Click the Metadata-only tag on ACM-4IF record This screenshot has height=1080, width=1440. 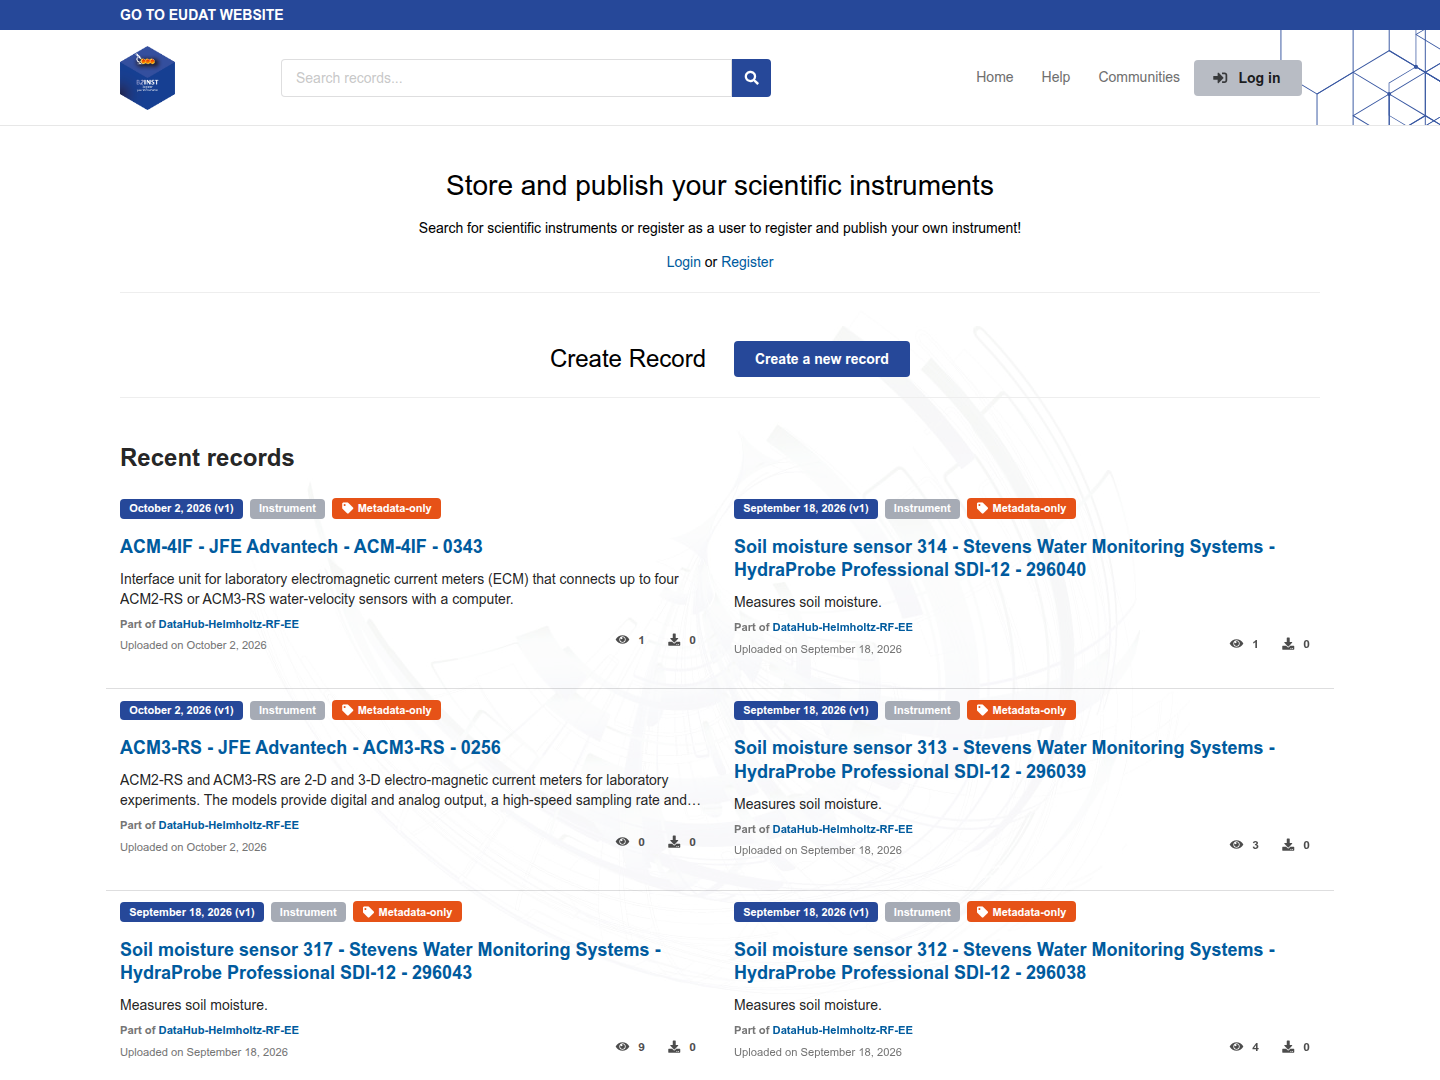pyautogui.click(x=386, y=509)
